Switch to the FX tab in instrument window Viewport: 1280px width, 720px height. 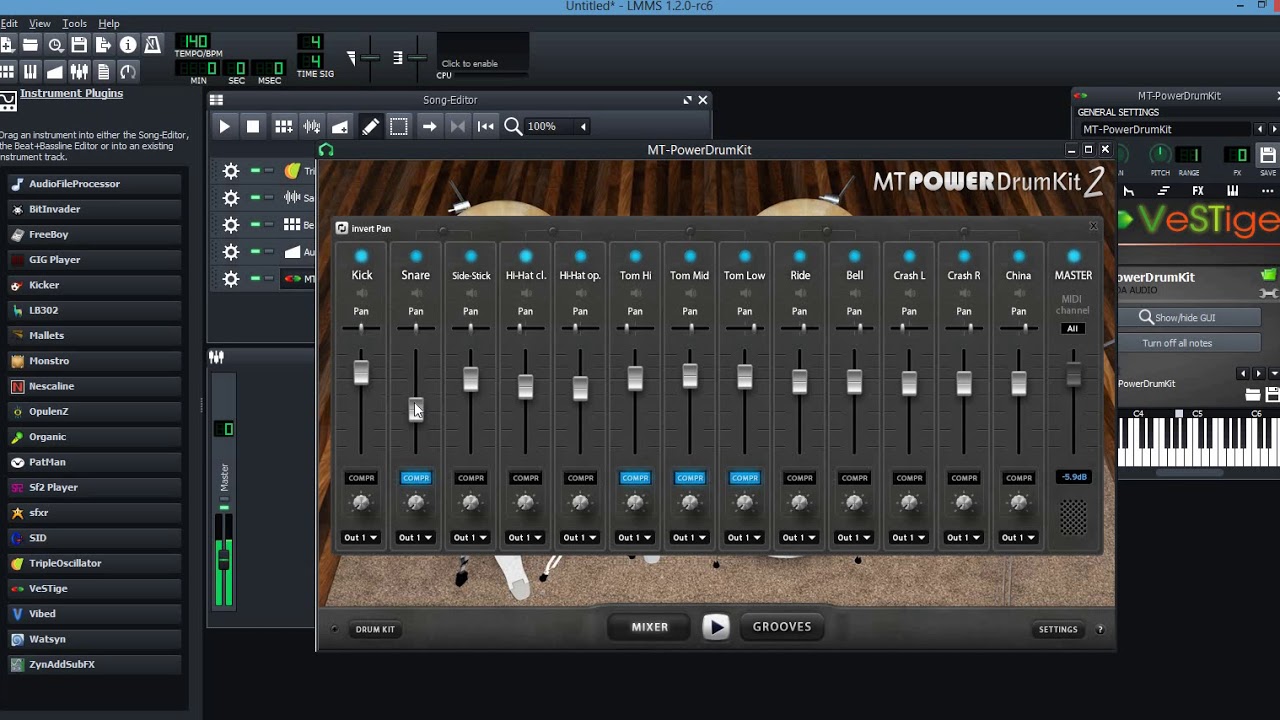click(1198, 191)
